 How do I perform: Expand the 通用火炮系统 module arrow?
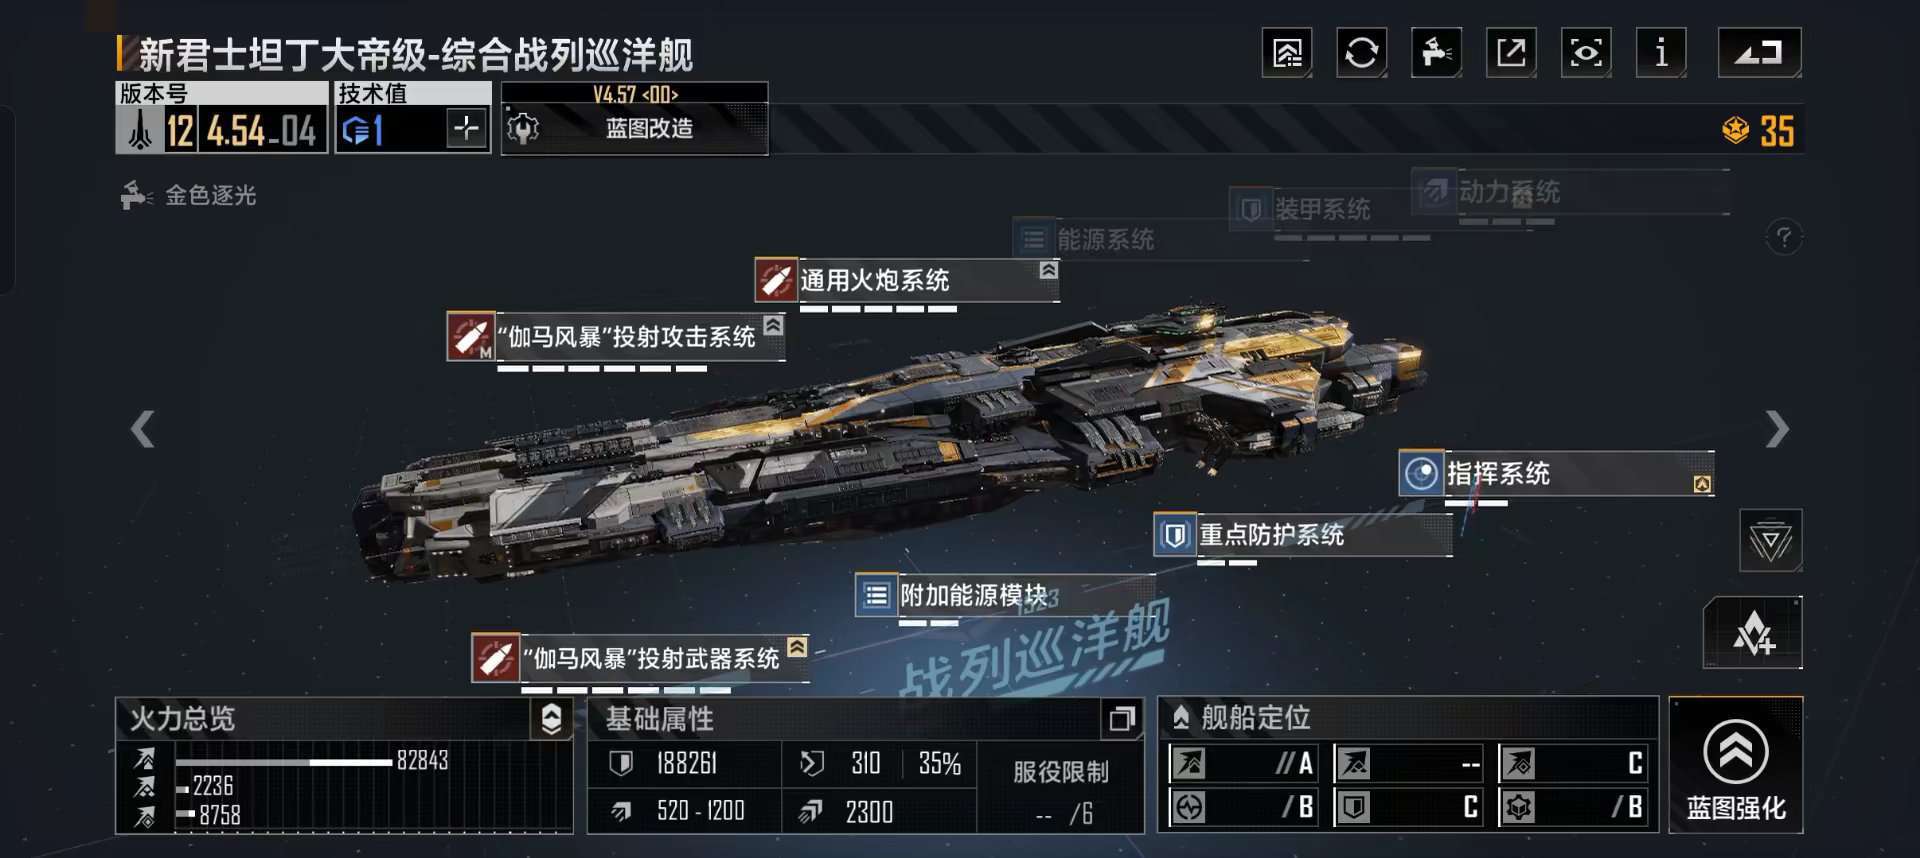pyautogui.click(x=1048, y=270)
